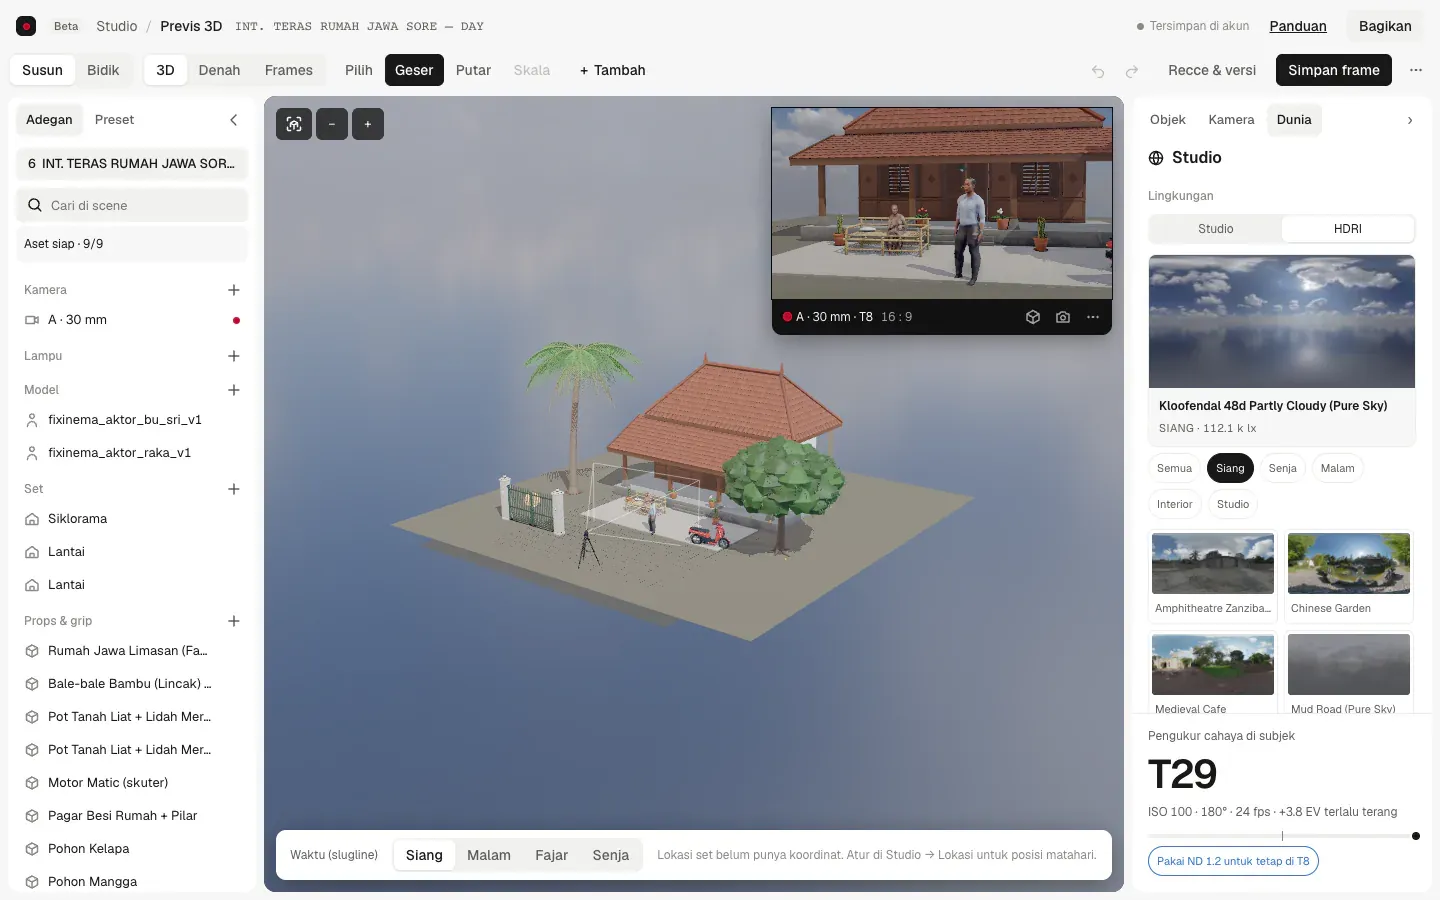Switch environment mode to Studio
The image size is (1440, 900).
[x=1215, y=229]
